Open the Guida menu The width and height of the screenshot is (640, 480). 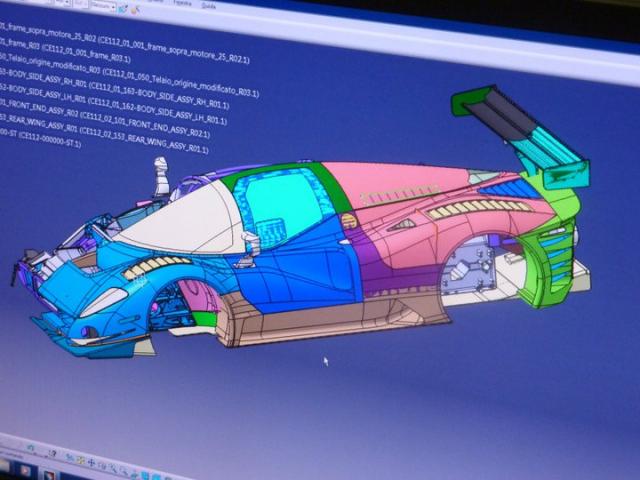point(209,6)
